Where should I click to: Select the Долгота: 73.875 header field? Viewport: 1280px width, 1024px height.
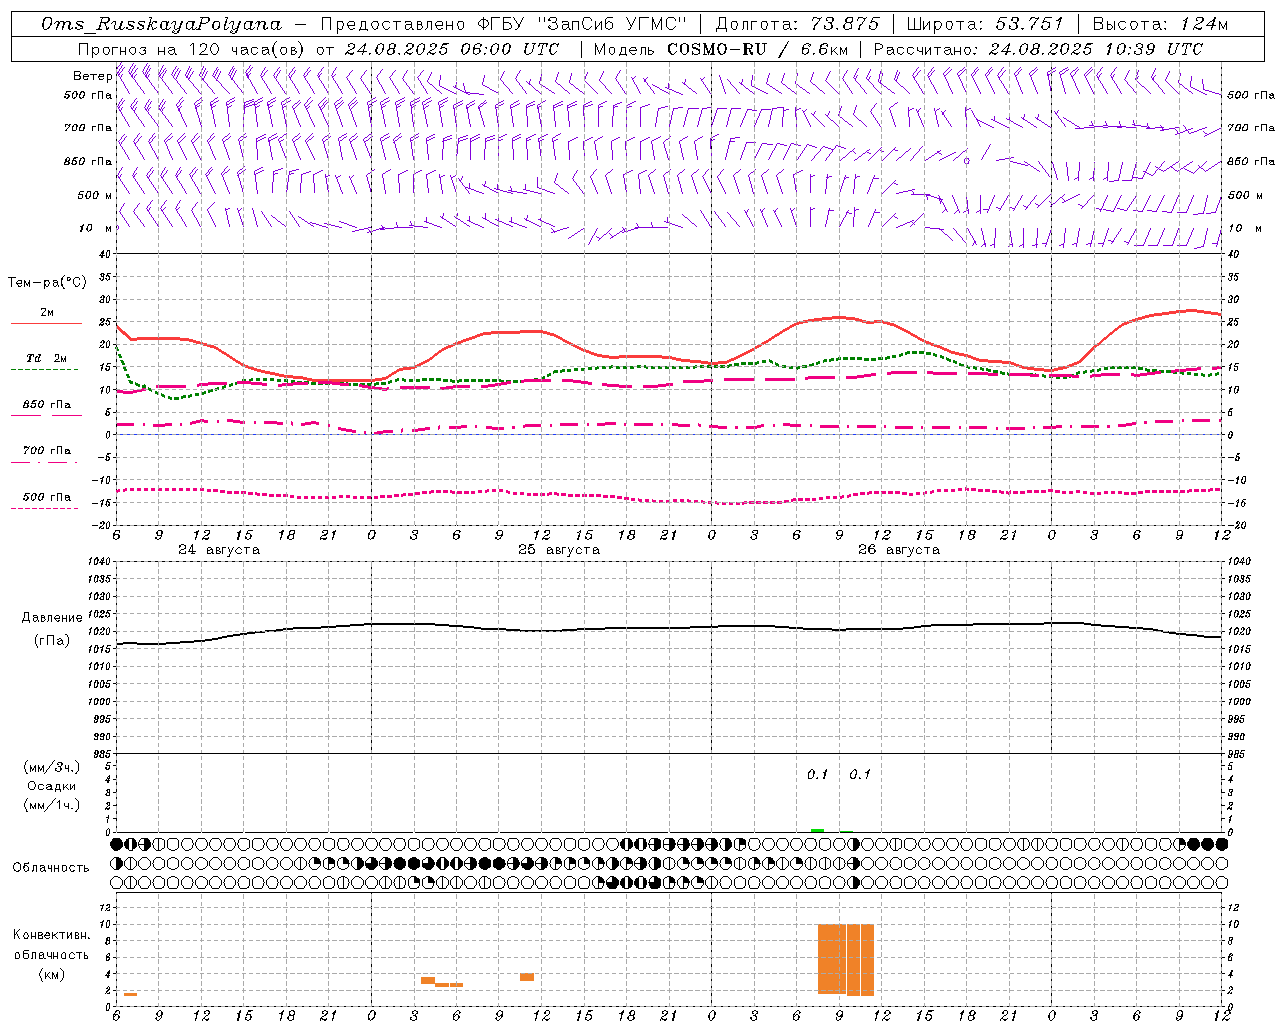point(798,24)
